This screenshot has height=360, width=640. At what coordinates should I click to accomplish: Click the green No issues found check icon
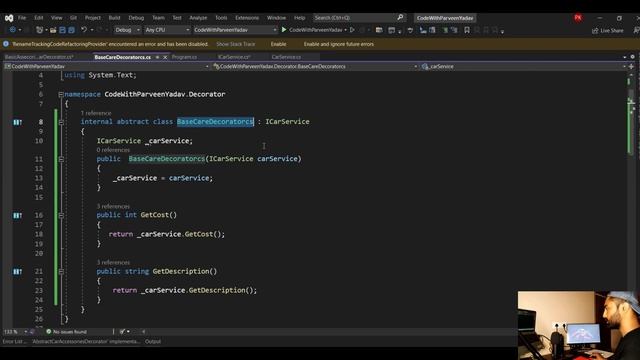(49, 331)
